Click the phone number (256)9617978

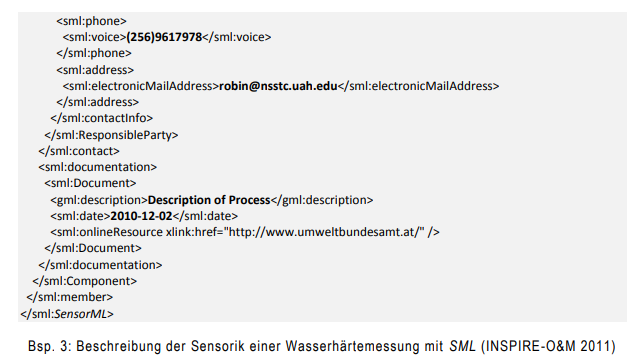click(x=164, y=37)
